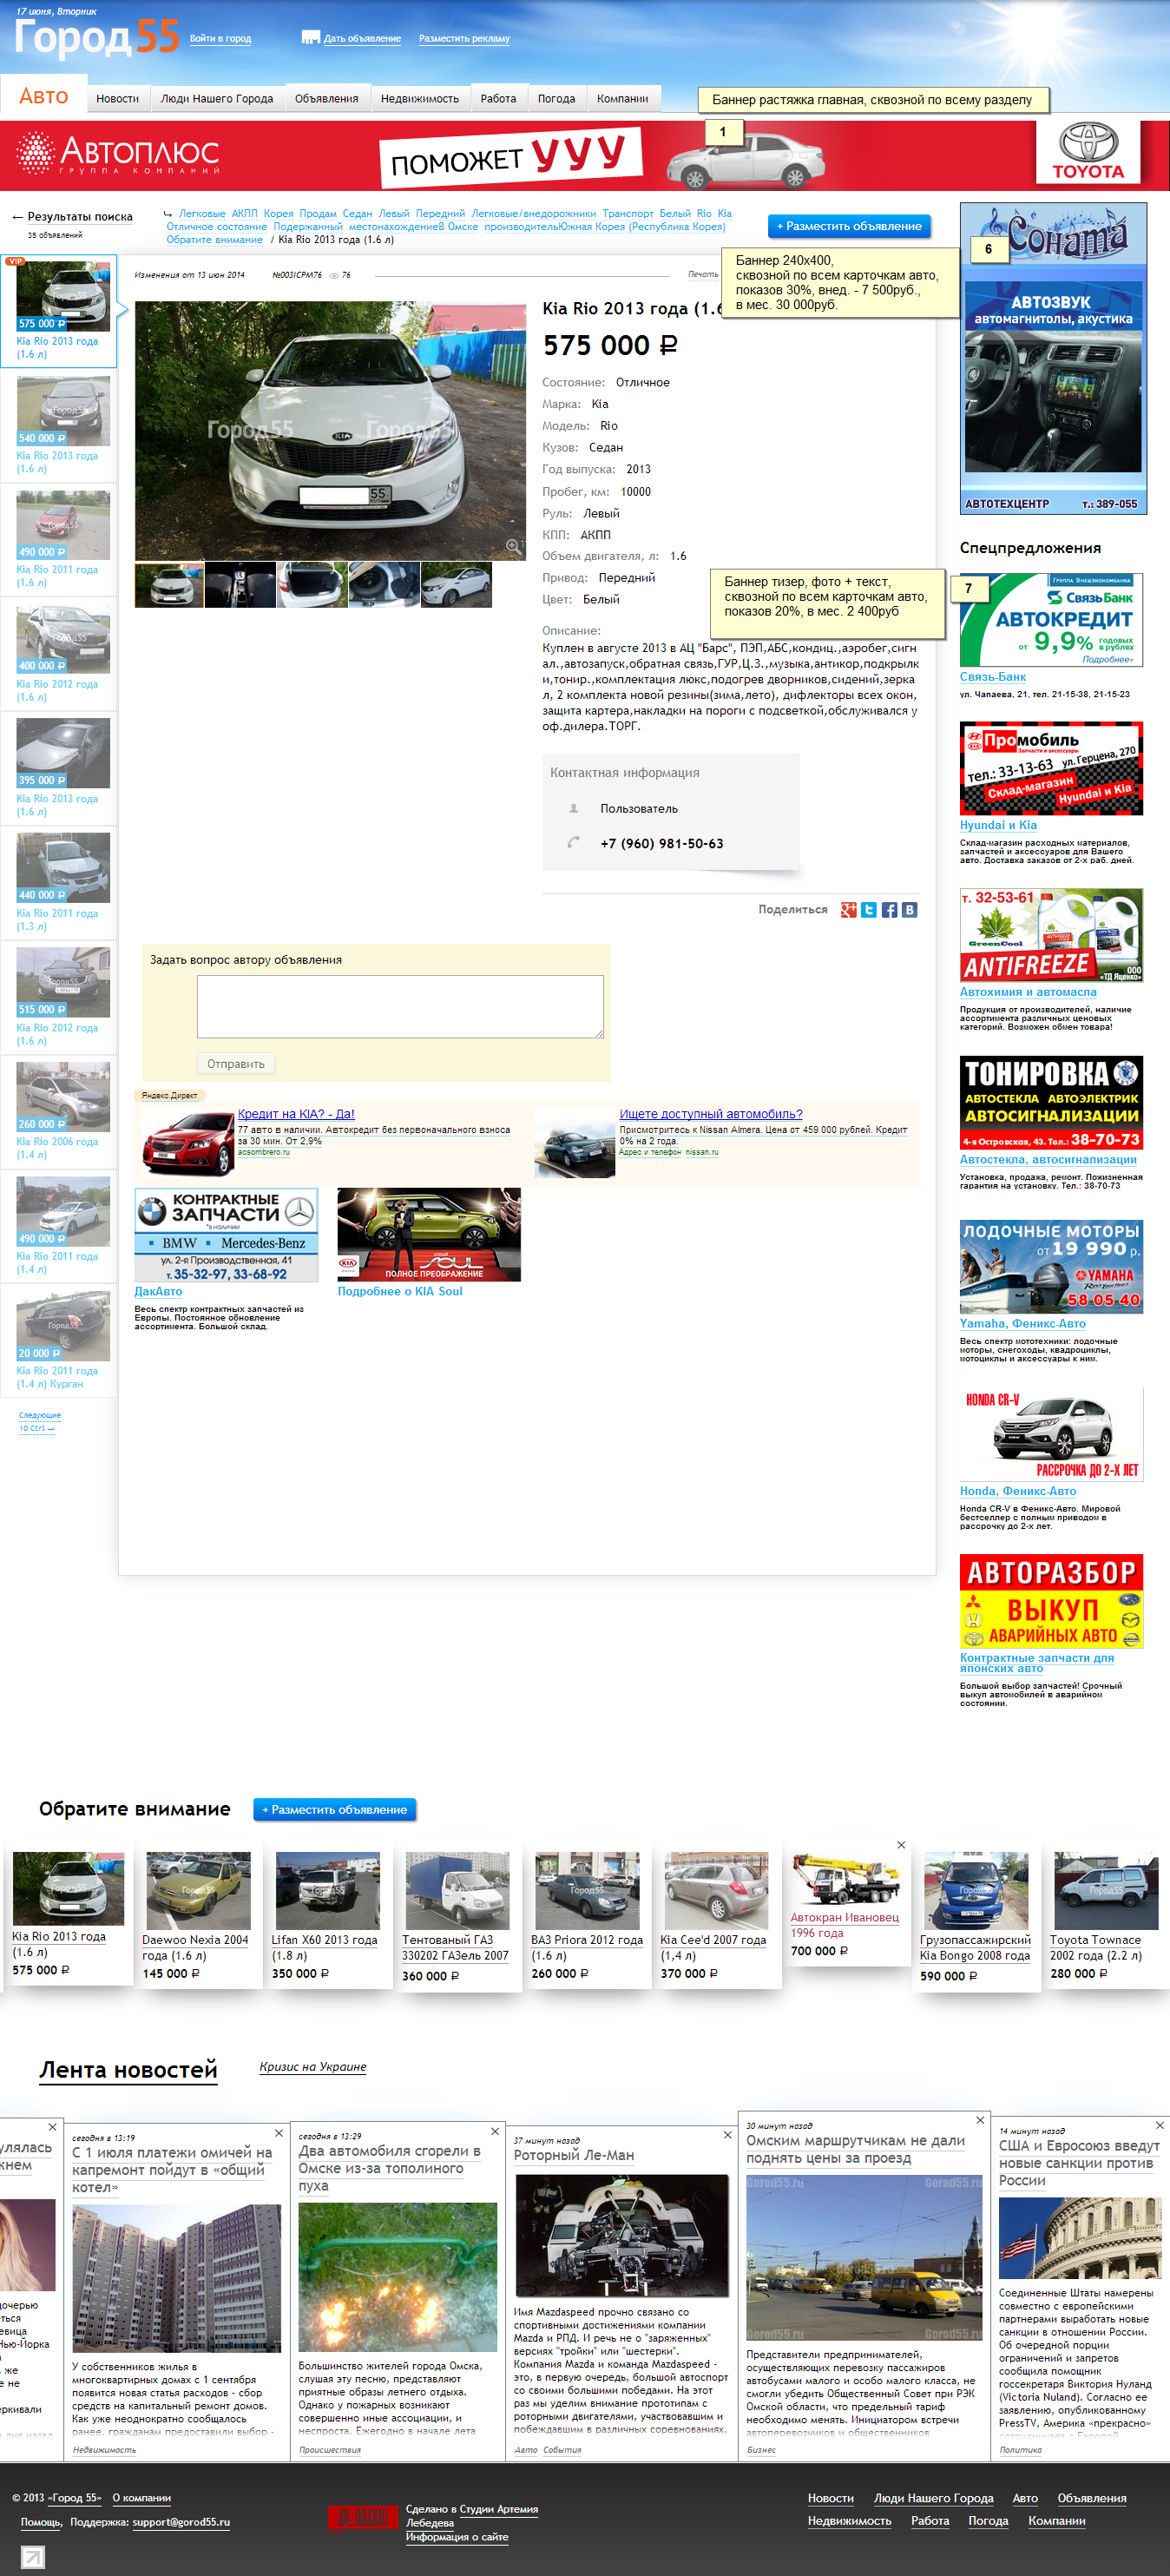Click Кризис на Украине topic link

[313, 2066]
